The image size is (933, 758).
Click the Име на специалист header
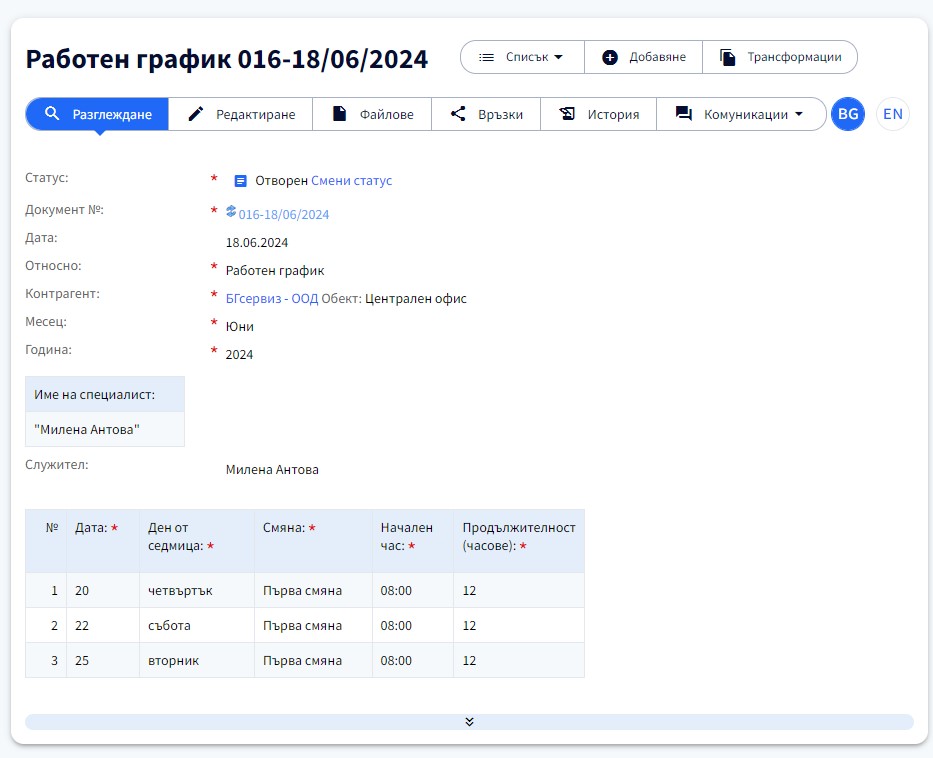105,394
